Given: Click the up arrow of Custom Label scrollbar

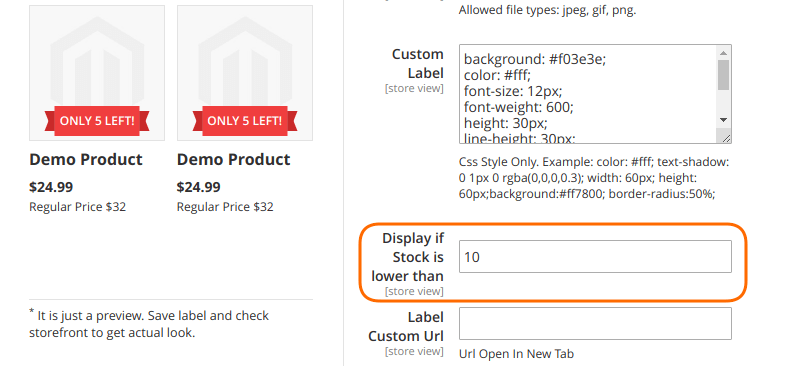Looking at the screenshot, I should pos(723,53).
